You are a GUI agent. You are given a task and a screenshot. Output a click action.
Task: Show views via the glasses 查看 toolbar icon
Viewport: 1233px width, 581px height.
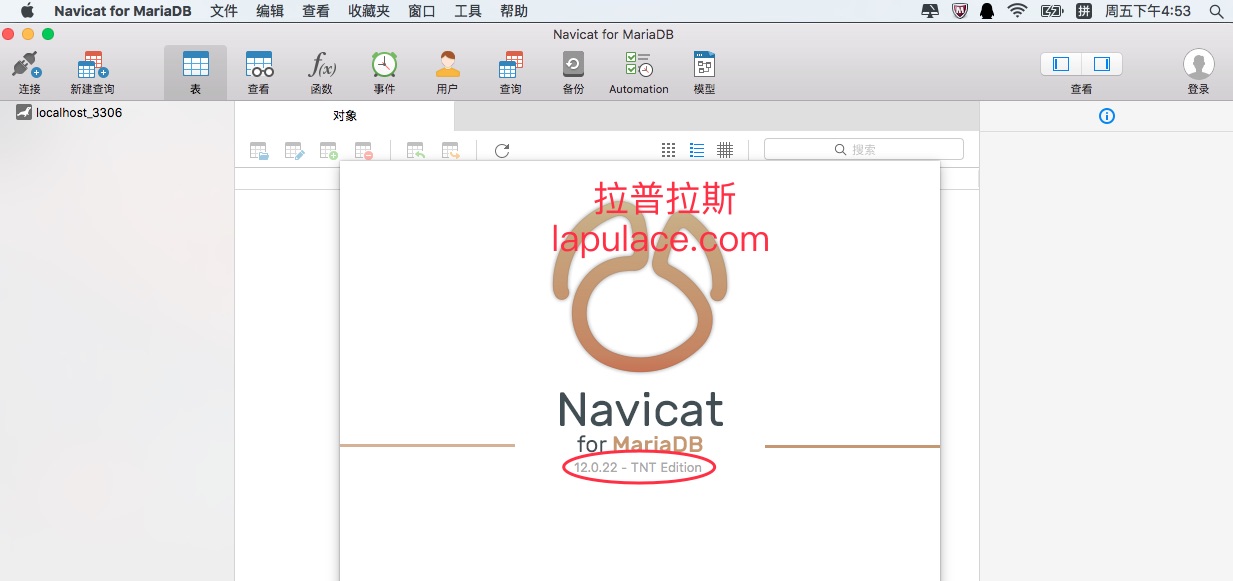click(x=259, y=66)
